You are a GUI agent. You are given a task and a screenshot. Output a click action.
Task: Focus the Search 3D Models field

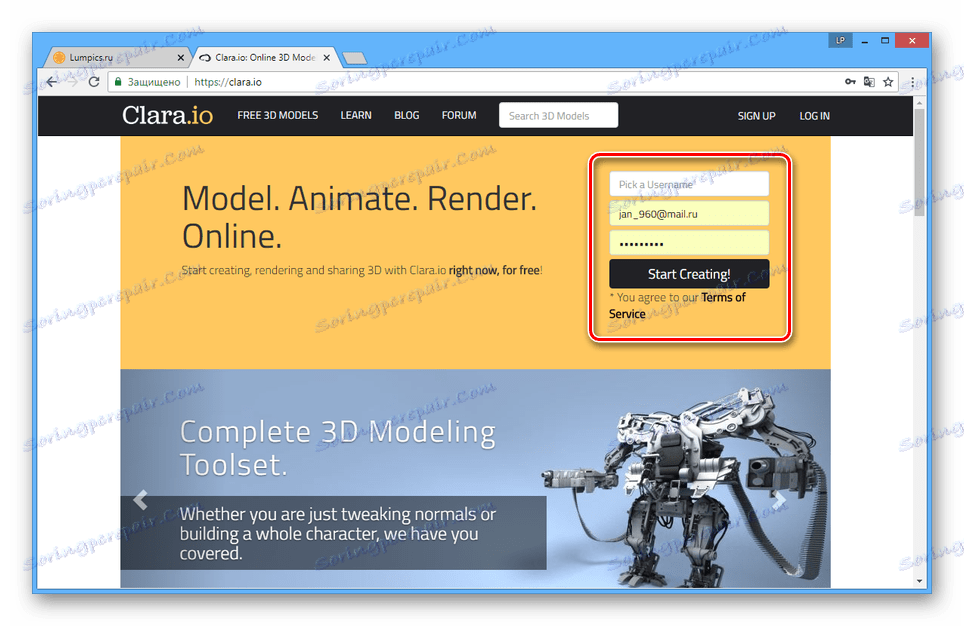pyautogui.click(x=558, y=116)
